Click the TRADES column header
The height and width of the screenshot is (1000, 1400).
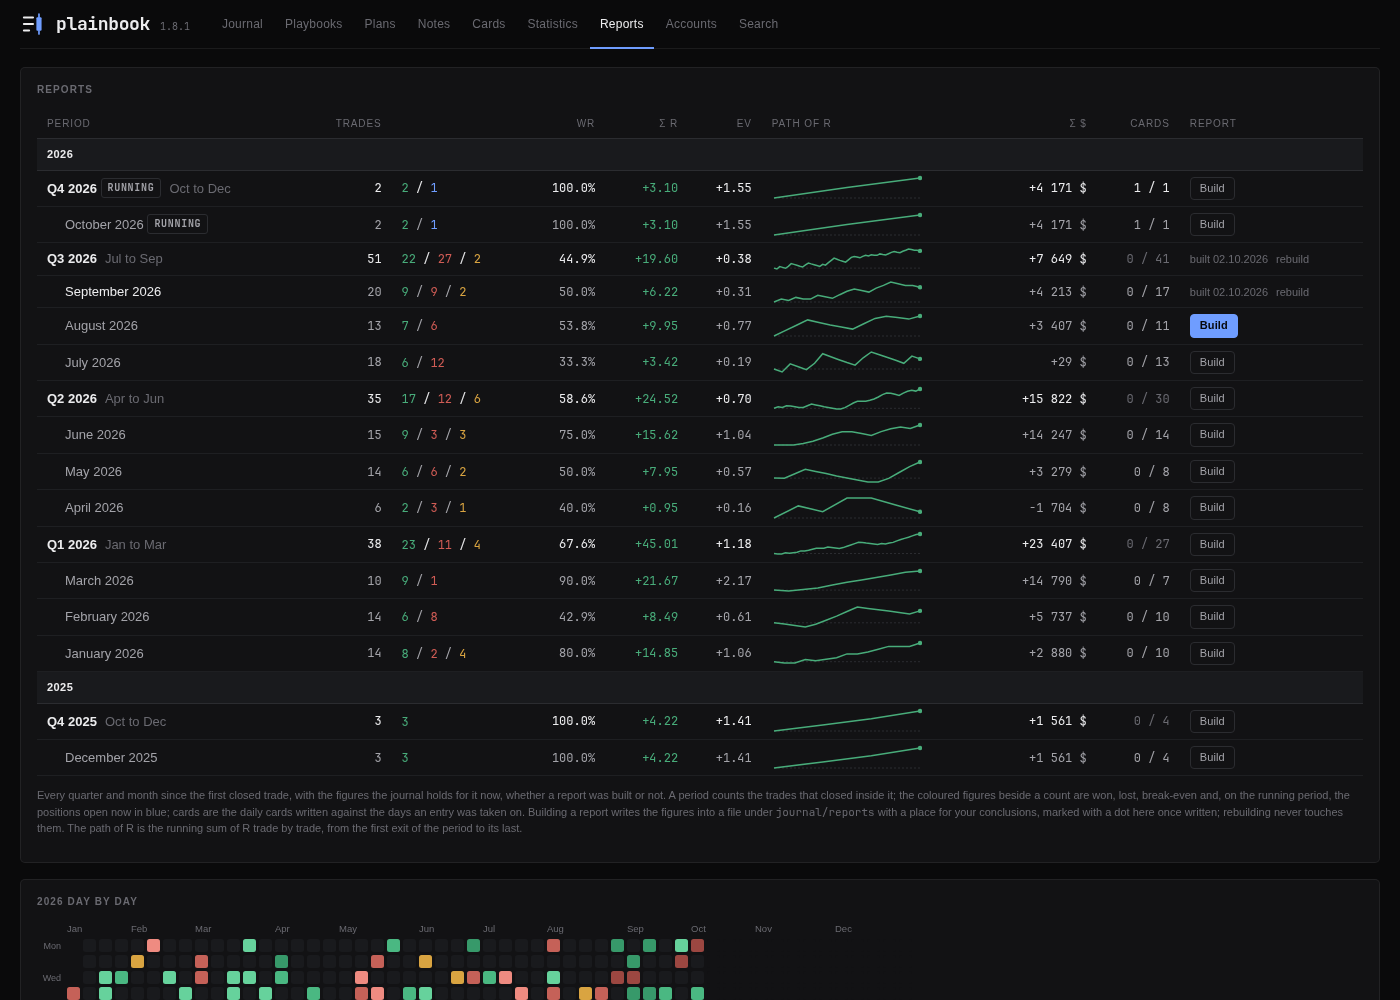point(358,123)
